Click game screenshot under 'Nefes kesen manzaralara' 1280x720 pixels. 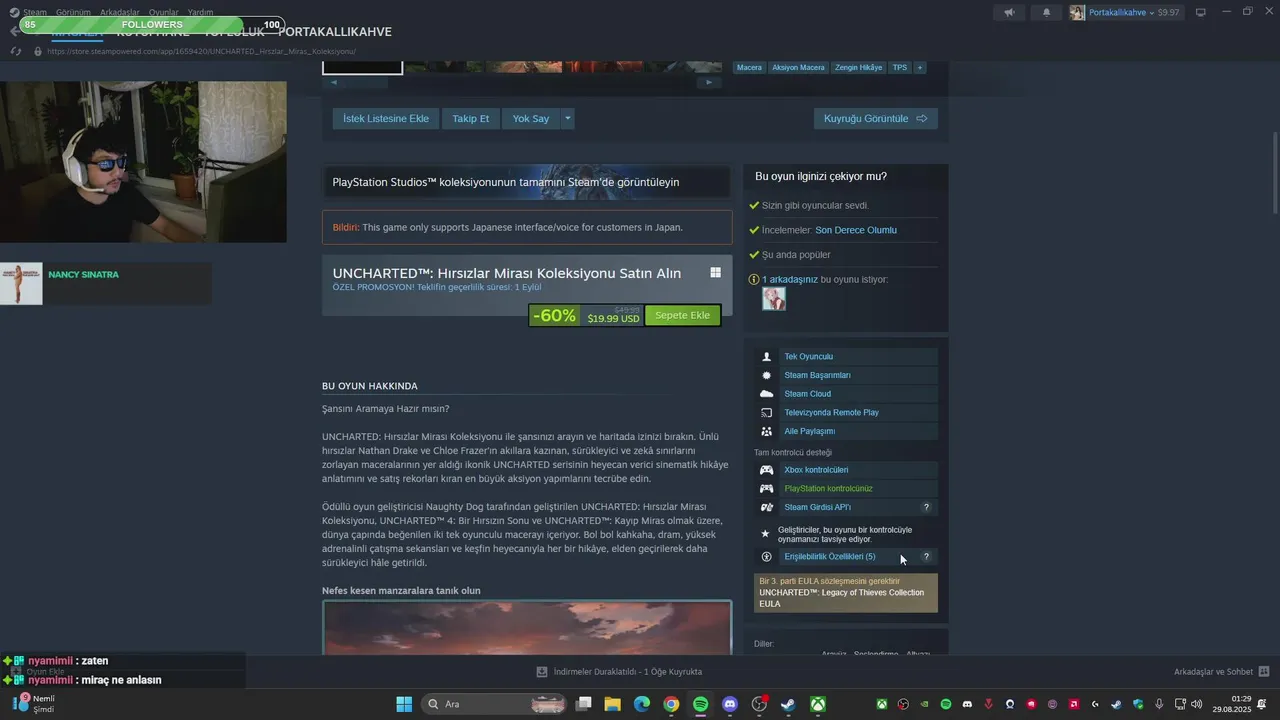tap(527, 628)
